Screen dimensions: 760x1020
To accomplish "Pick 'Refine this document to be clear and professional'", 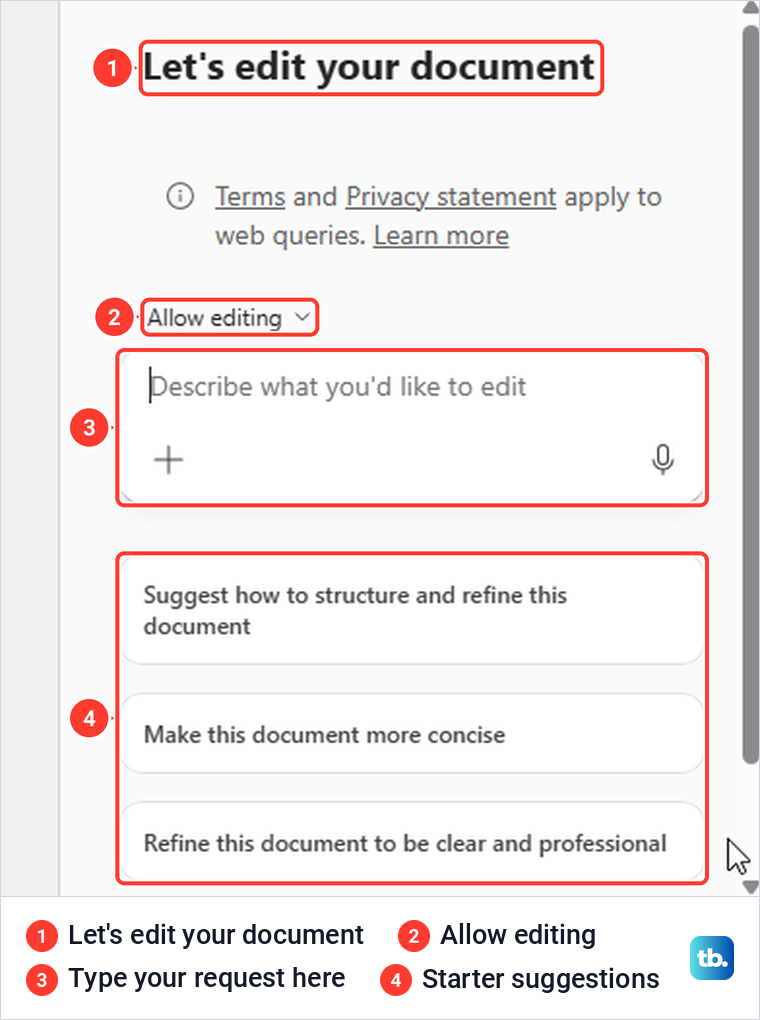I will point(412,842).
